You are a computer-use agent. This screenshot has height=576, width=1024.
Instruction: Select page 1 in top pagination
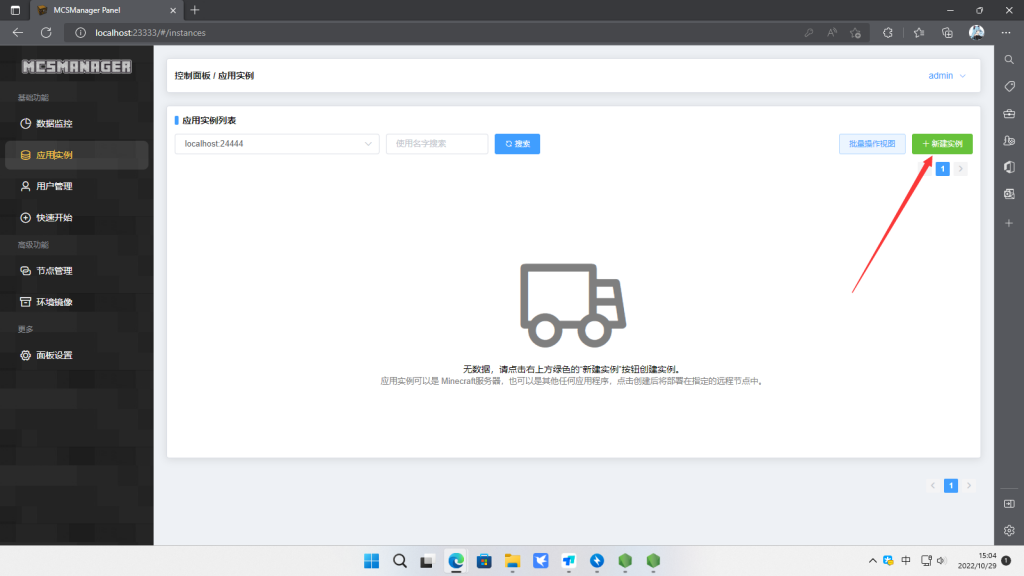click(942, 169)
